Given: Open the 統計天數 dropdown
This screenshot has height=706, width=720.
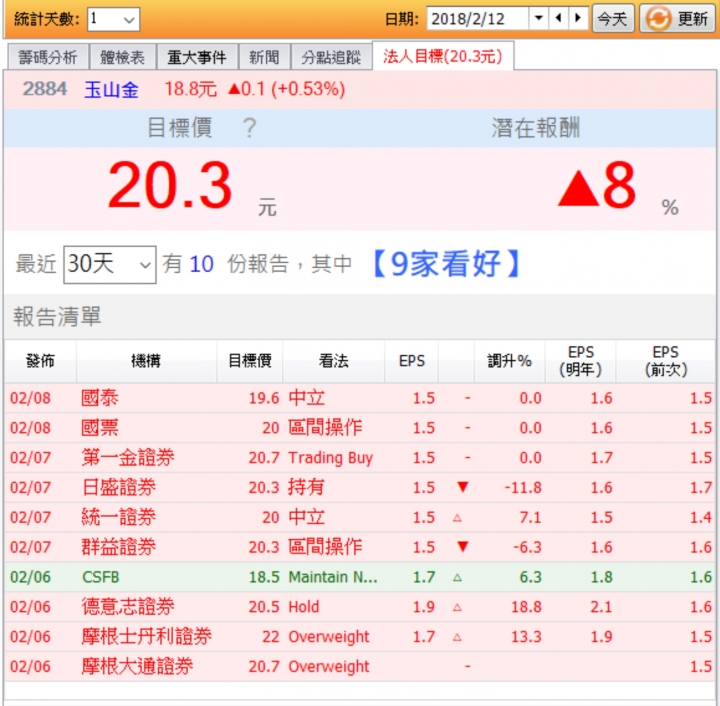Looking at the screenshot, I should (x=113, y=19).
